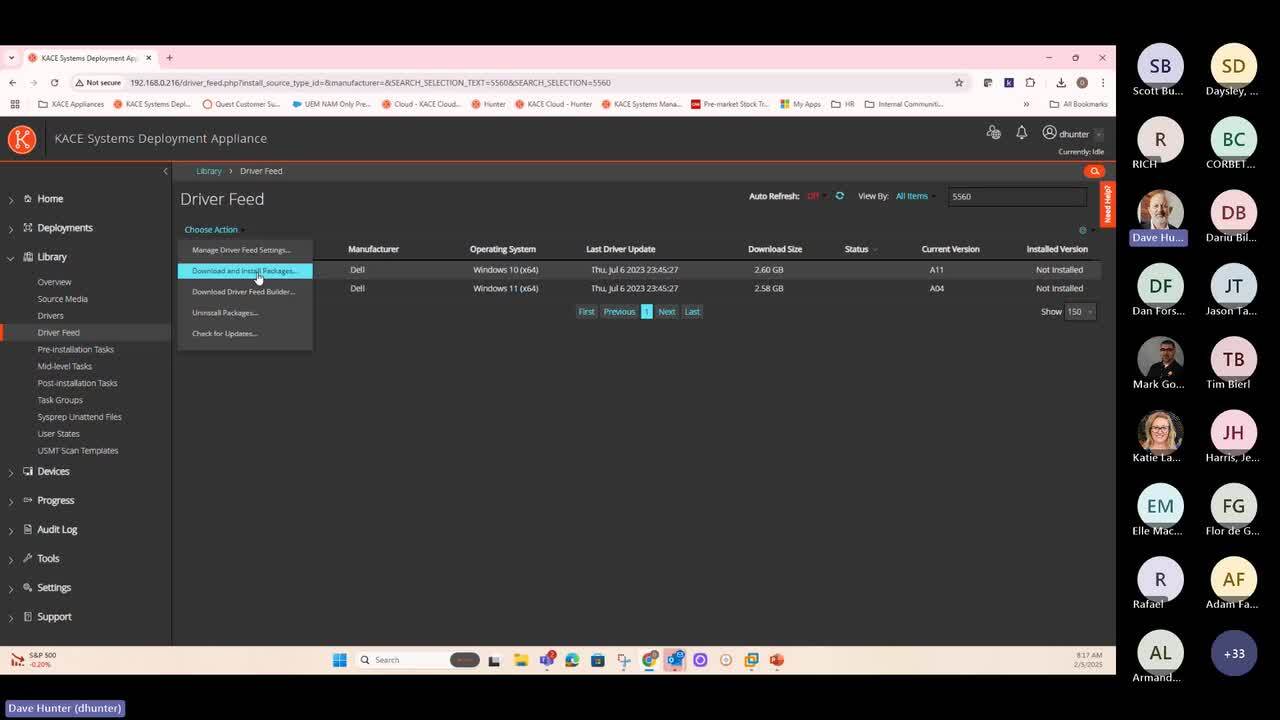This screenshot has height=720, width=1280.
Task: Open the notifications bell
Action: pyautogui.click(x=1021, y=133)
